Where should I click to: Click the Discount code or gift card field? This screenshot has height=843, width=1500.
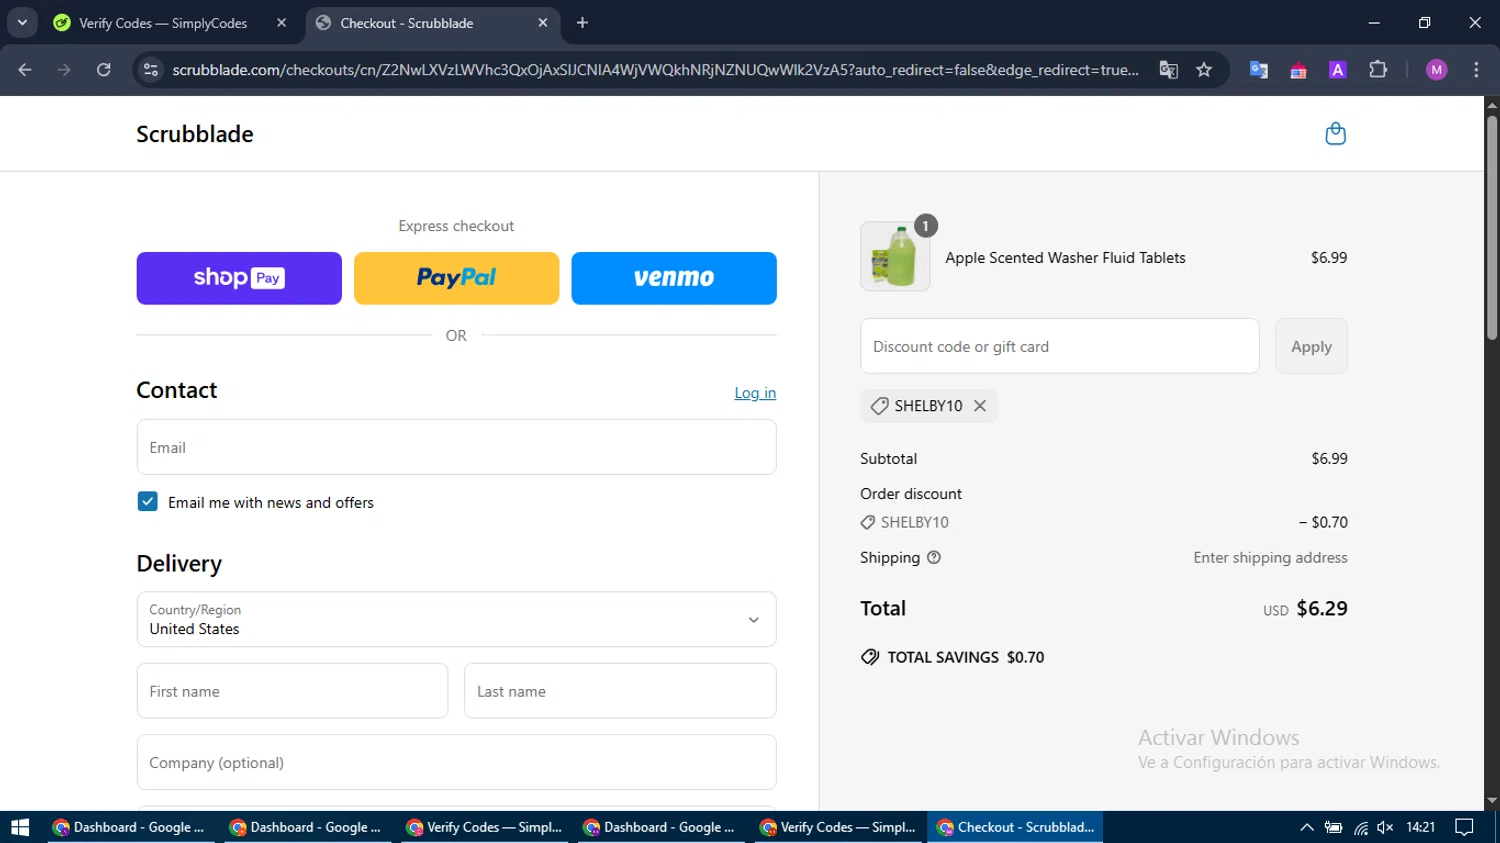1060,346
